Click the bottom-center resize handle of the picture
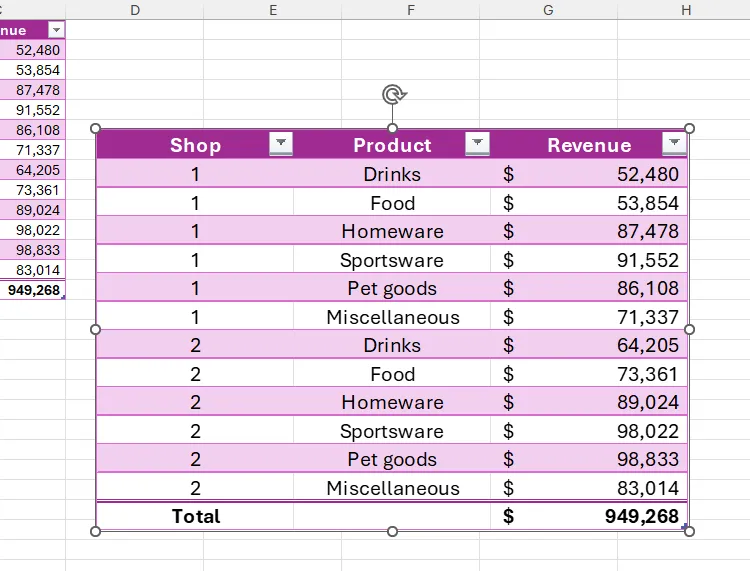 coord(392,531)
